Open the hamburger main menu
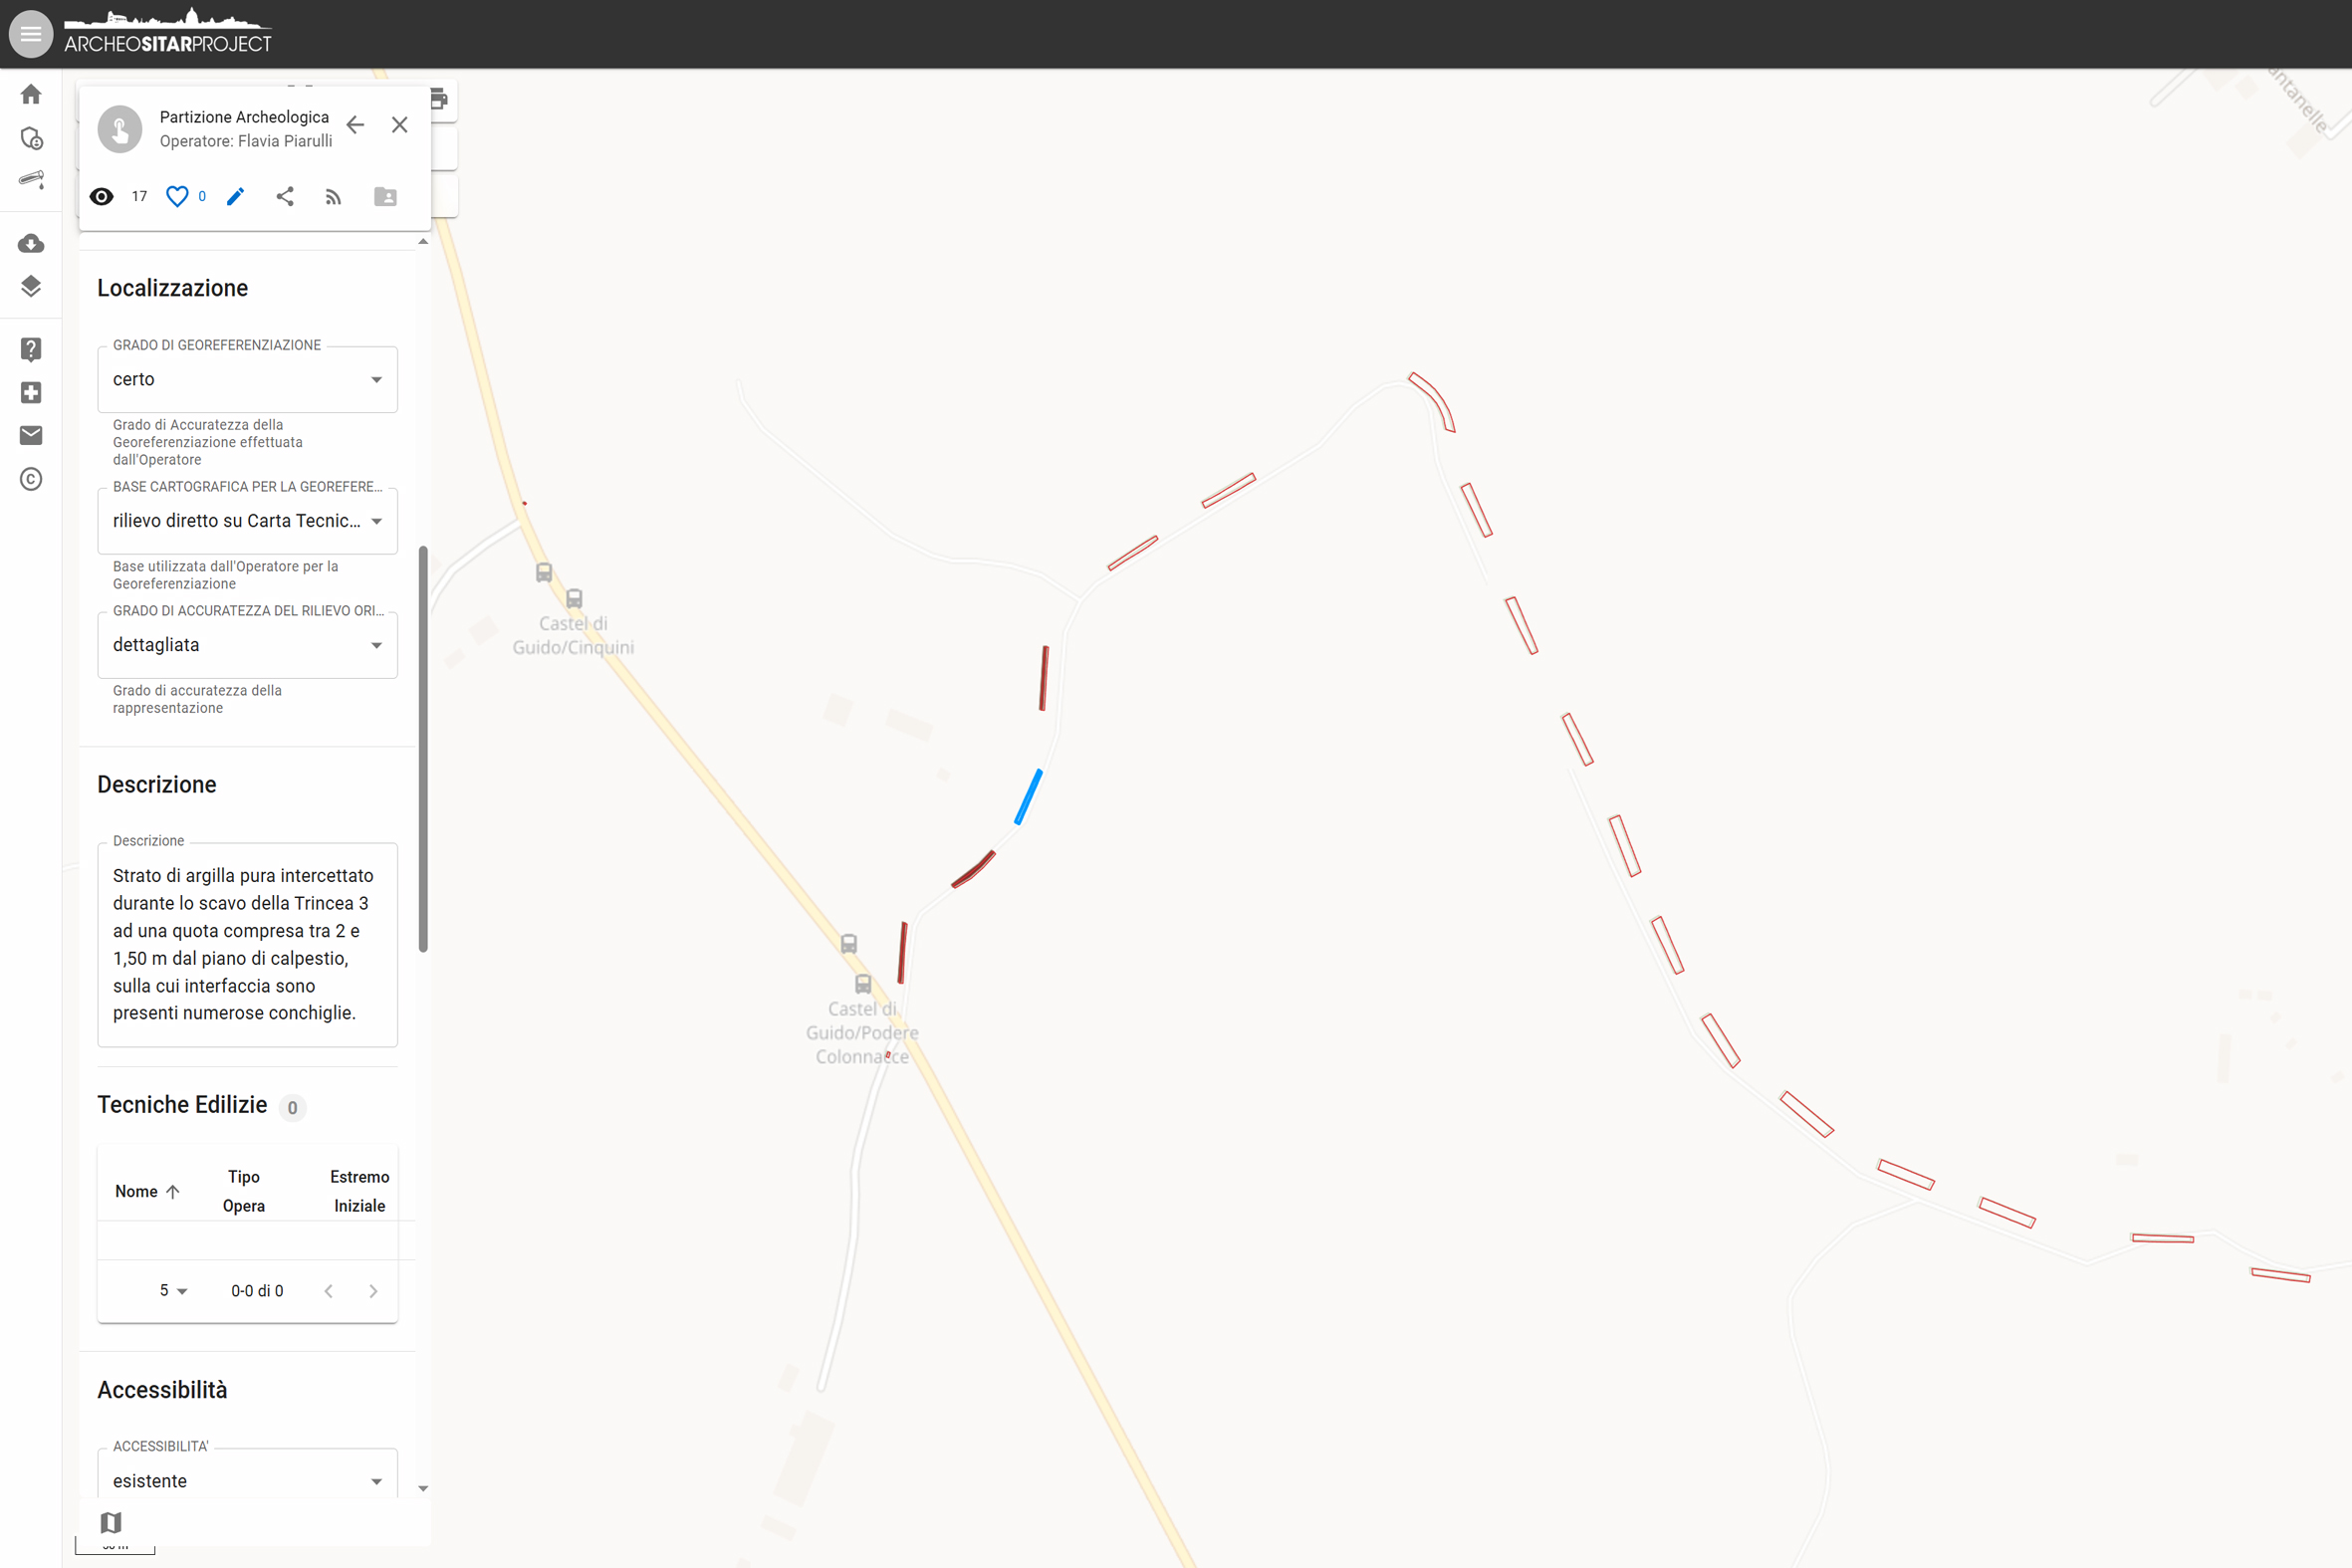 (31, 34)
